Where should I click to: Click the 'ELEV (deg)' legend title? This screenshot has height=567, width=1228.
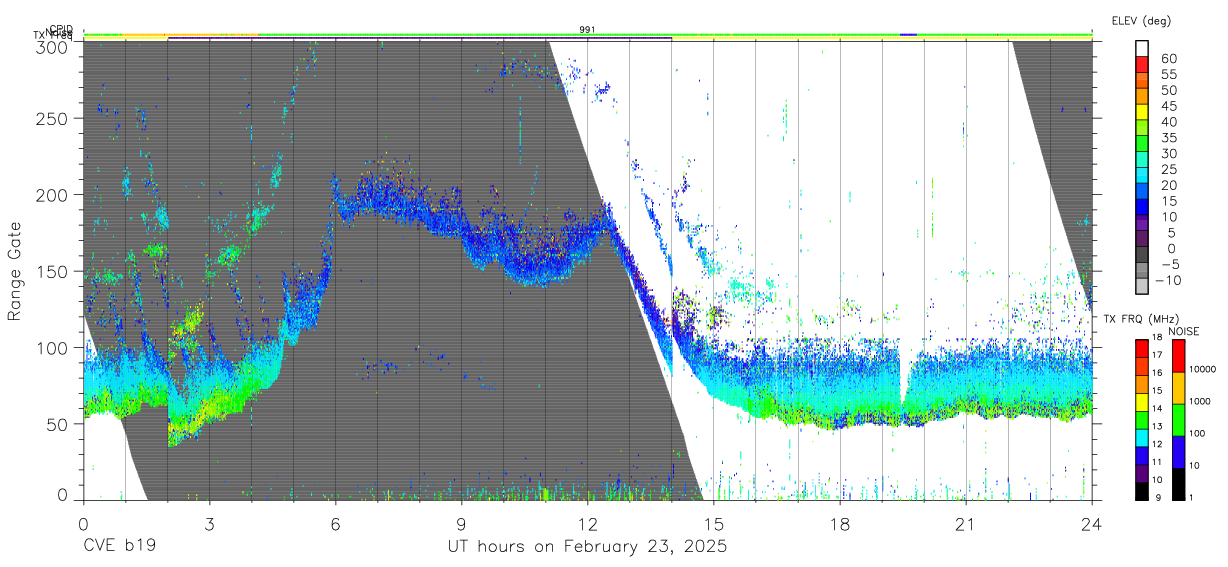(x=1141, y=21)
